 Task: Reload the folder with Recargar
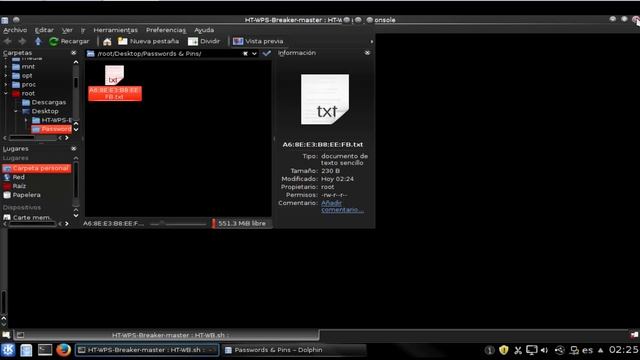[69, 41]
